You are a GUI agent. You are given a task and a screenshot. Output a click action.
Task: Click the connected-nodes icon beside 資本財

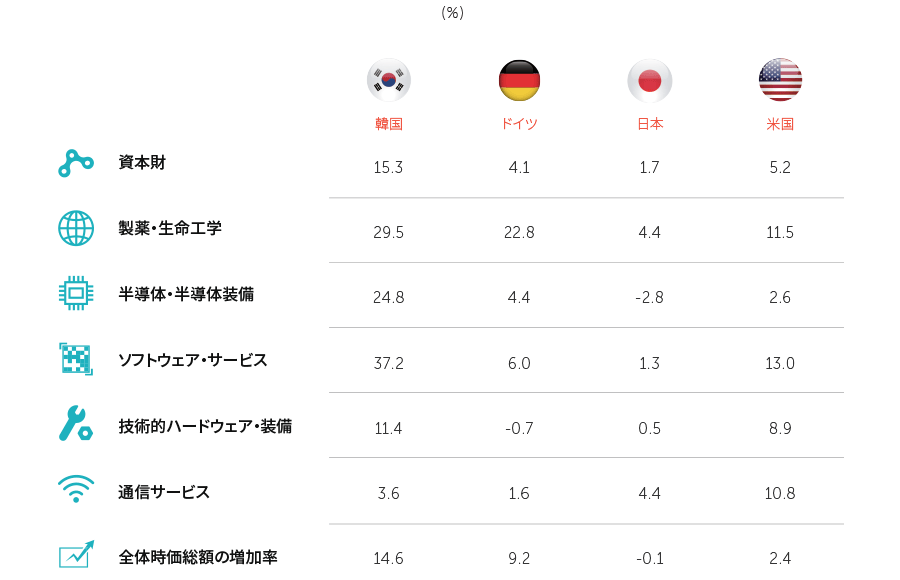pyautogui.click(x=76, y=163)
